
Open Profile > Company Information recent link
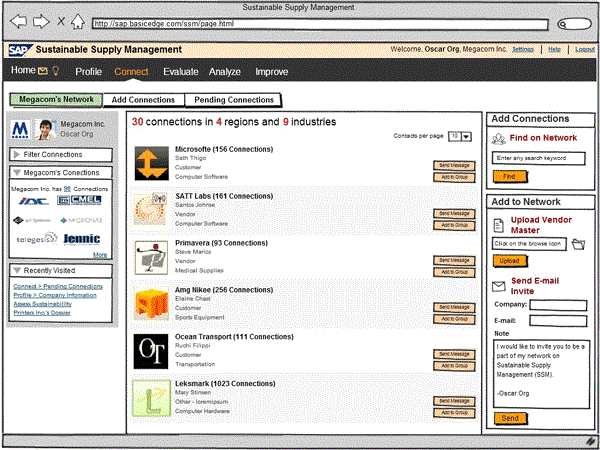(55, 295)
